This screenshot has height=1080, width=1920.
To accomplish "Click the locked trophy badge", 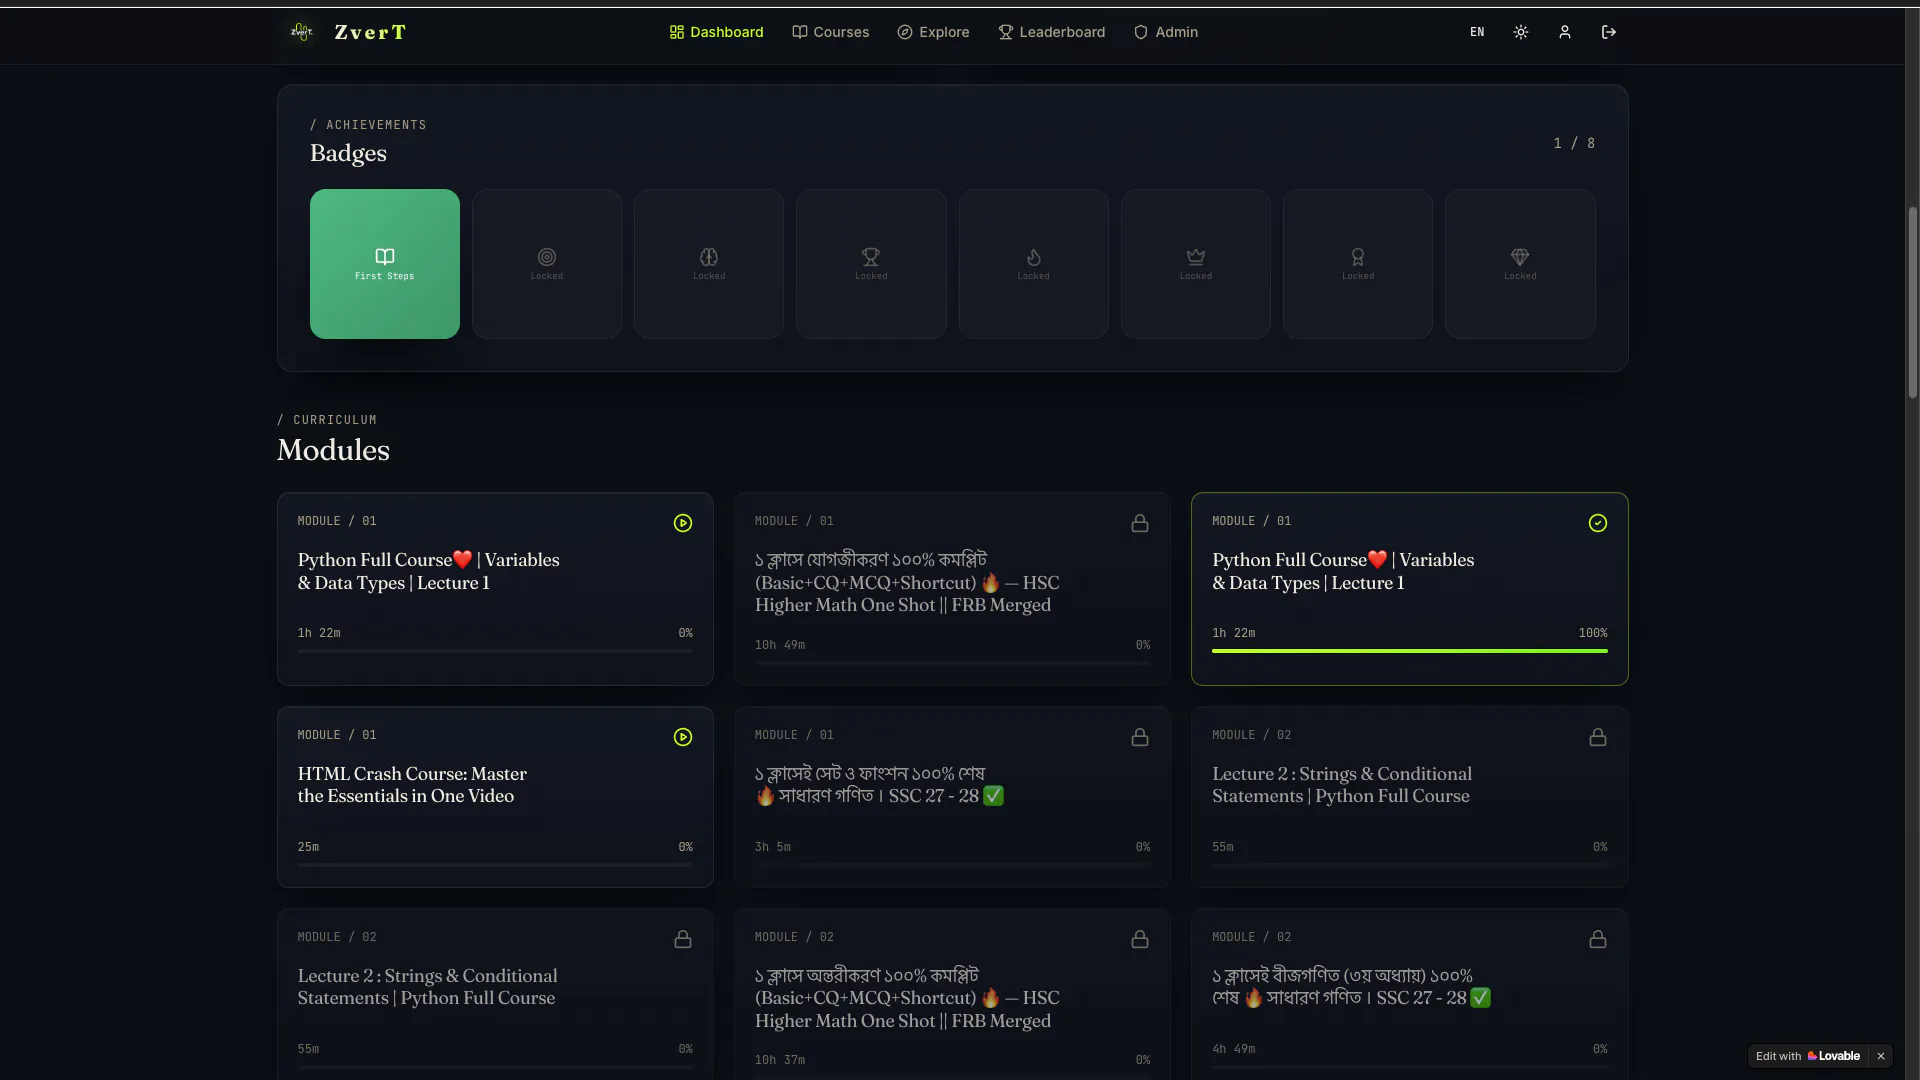I will point(871,264).
